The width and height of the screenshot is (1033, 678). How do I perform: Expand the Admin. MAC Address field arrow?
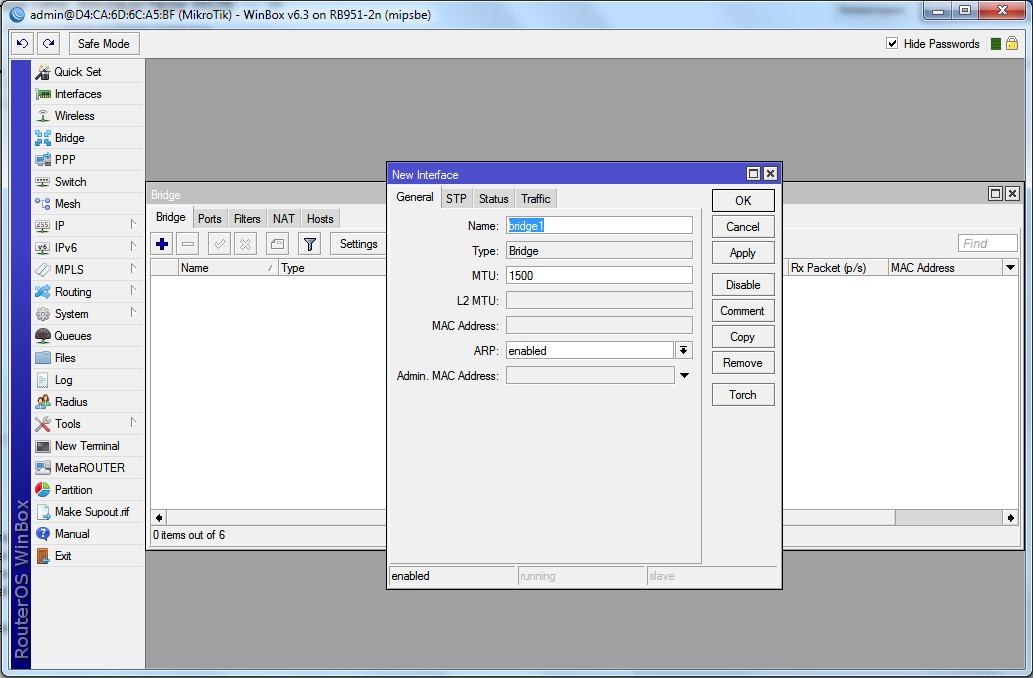point(684,376)
